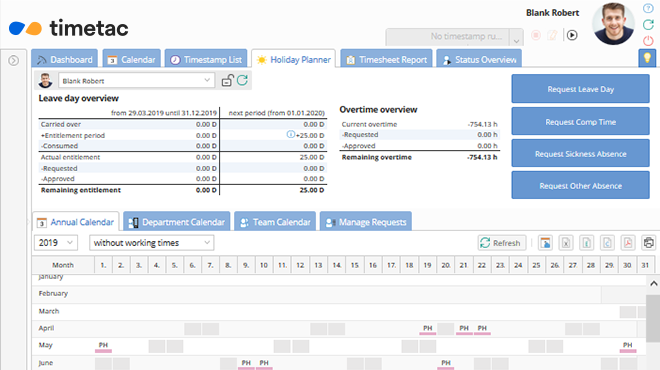Click the green-bracket export file icon

click(x=586, y=243)
